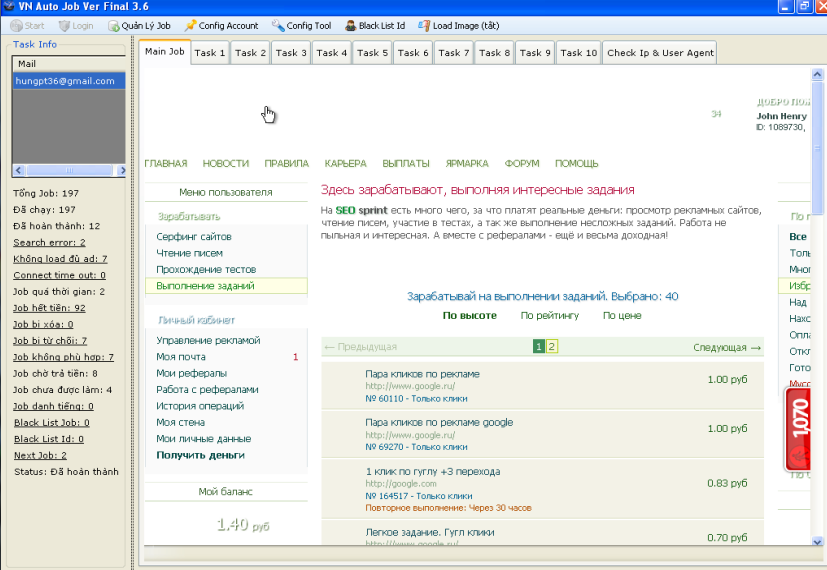Open ЯРМАРКА site menu

pos(467,163)
